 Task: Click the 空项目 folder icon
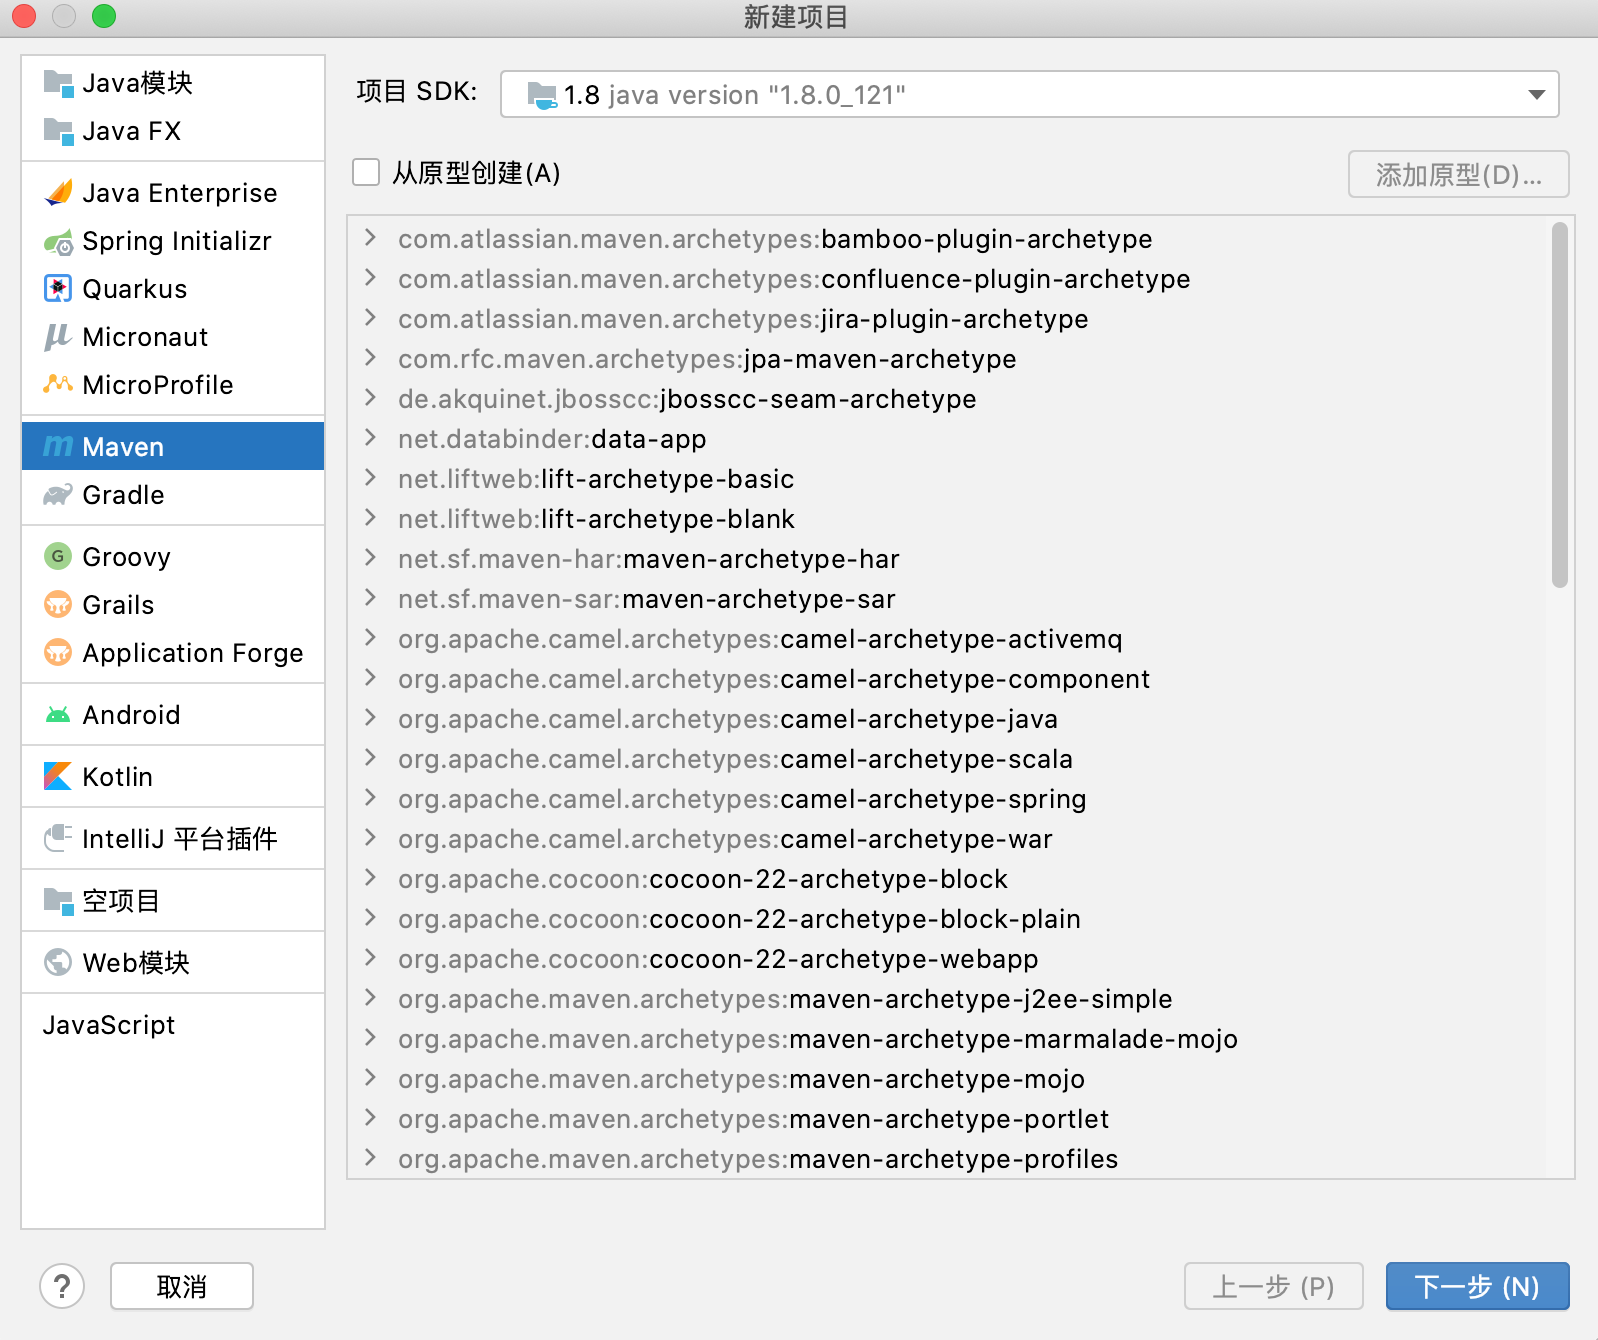(x=58, y=901)
